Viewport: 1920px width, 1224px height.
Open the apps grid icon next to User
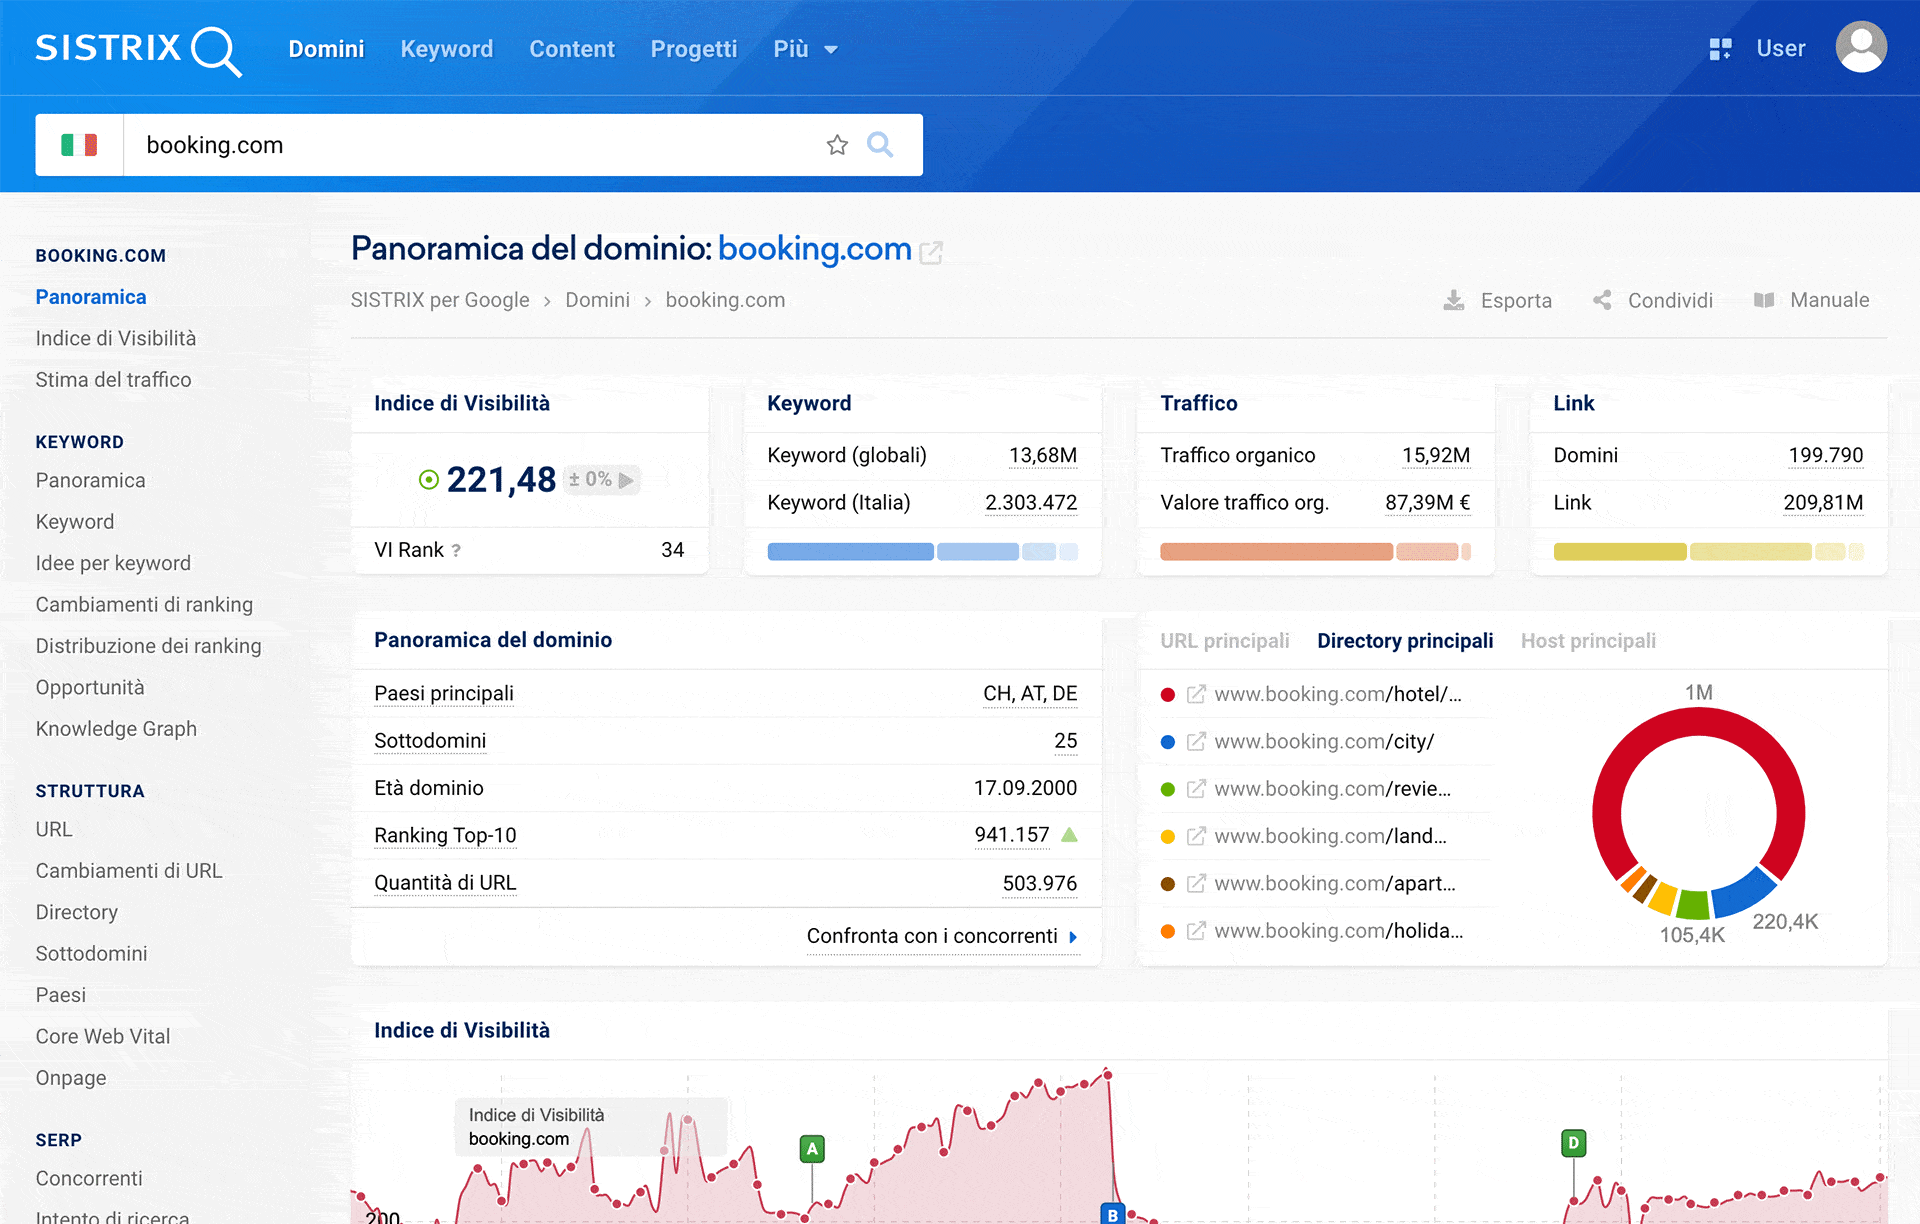point(1720,49)
